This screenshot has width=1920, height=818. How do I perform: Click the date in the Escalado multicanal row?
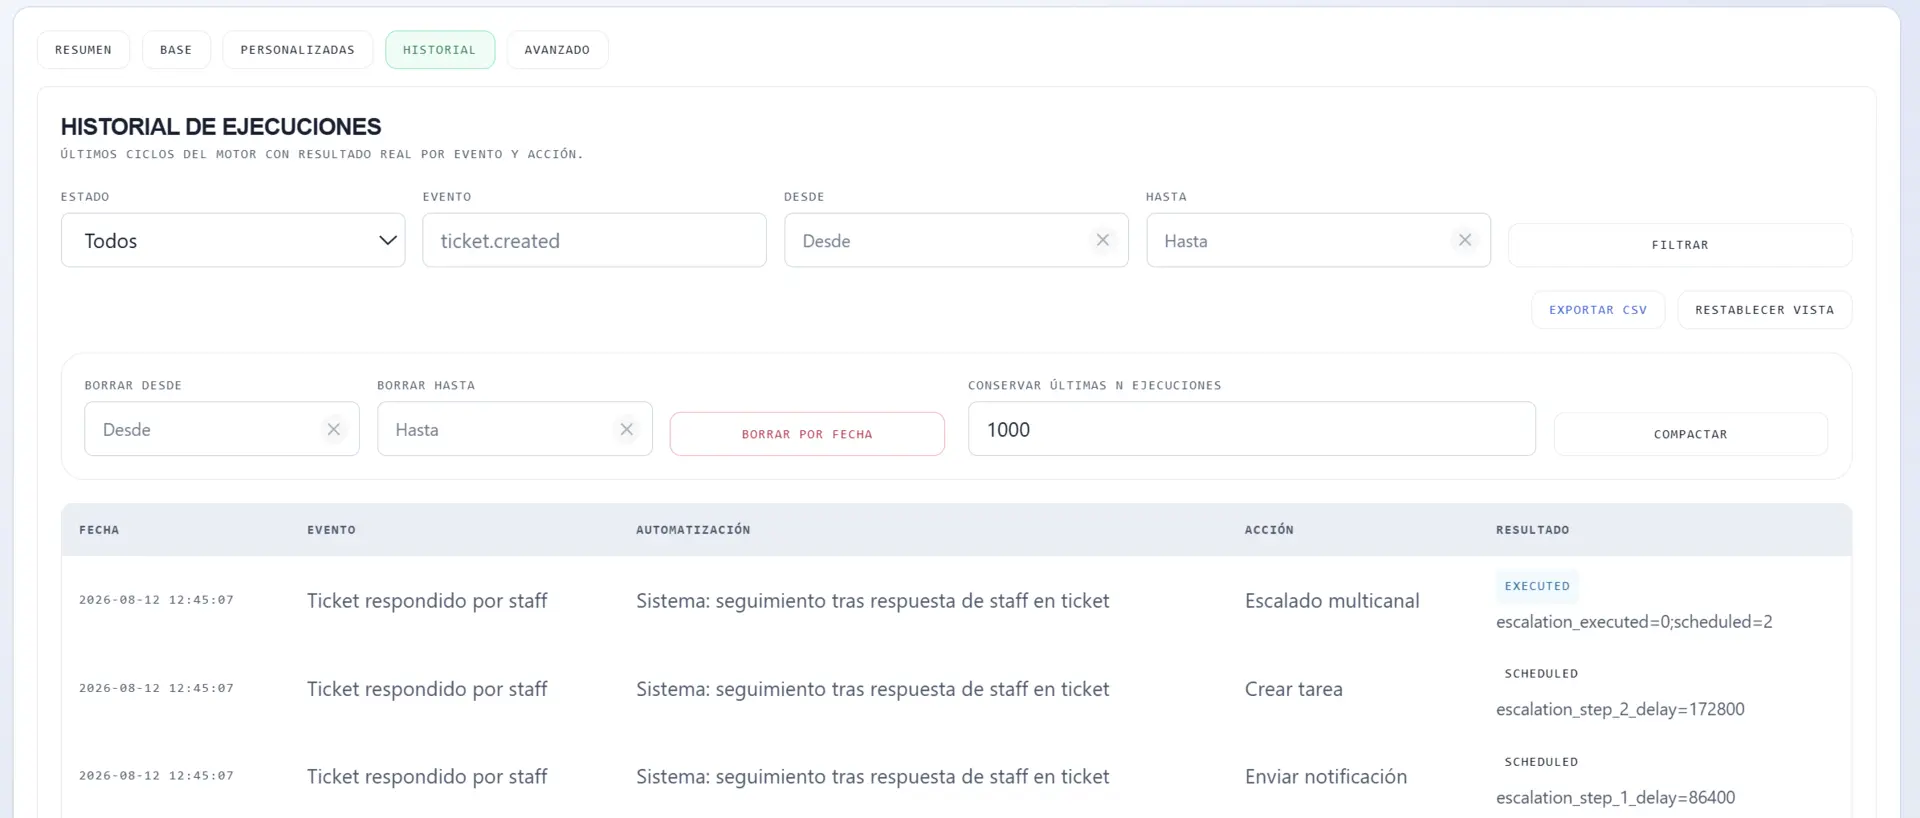156,600
